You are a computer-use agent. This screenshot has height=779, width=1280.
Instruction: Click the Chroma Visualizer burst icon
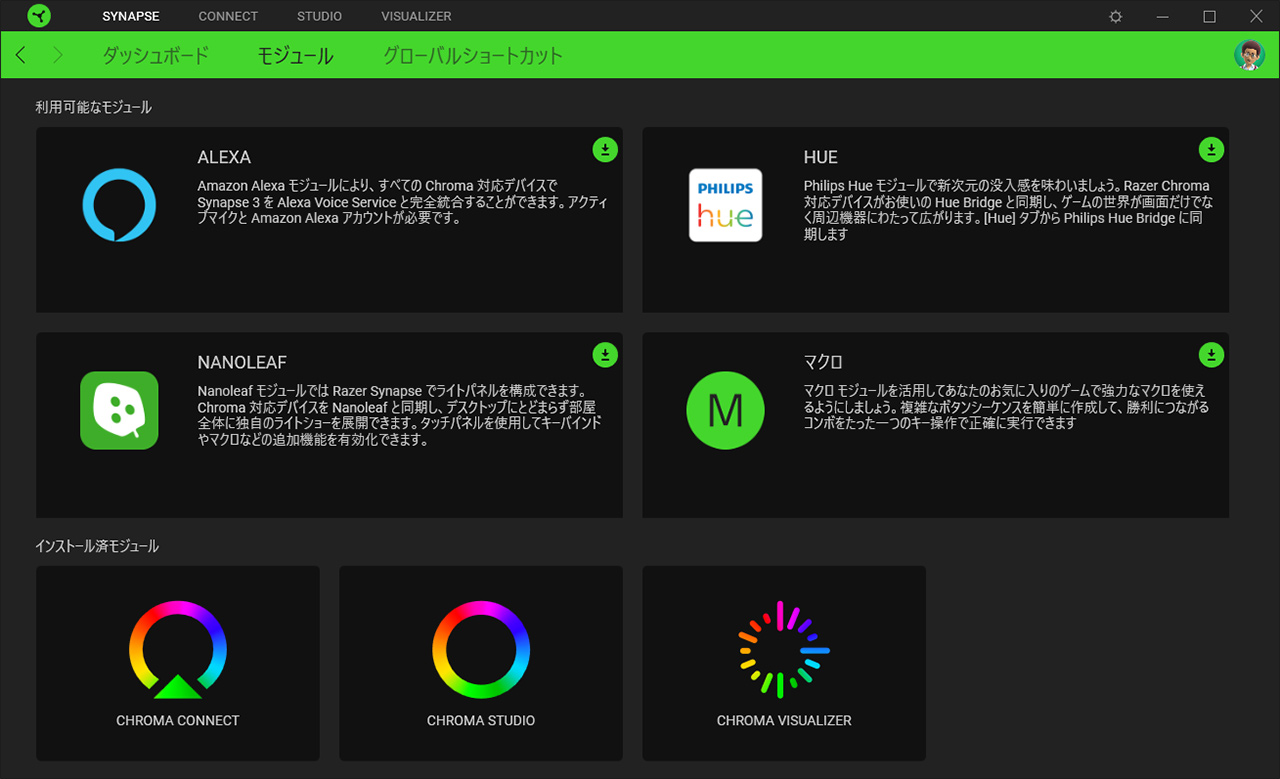click(784, 649)
